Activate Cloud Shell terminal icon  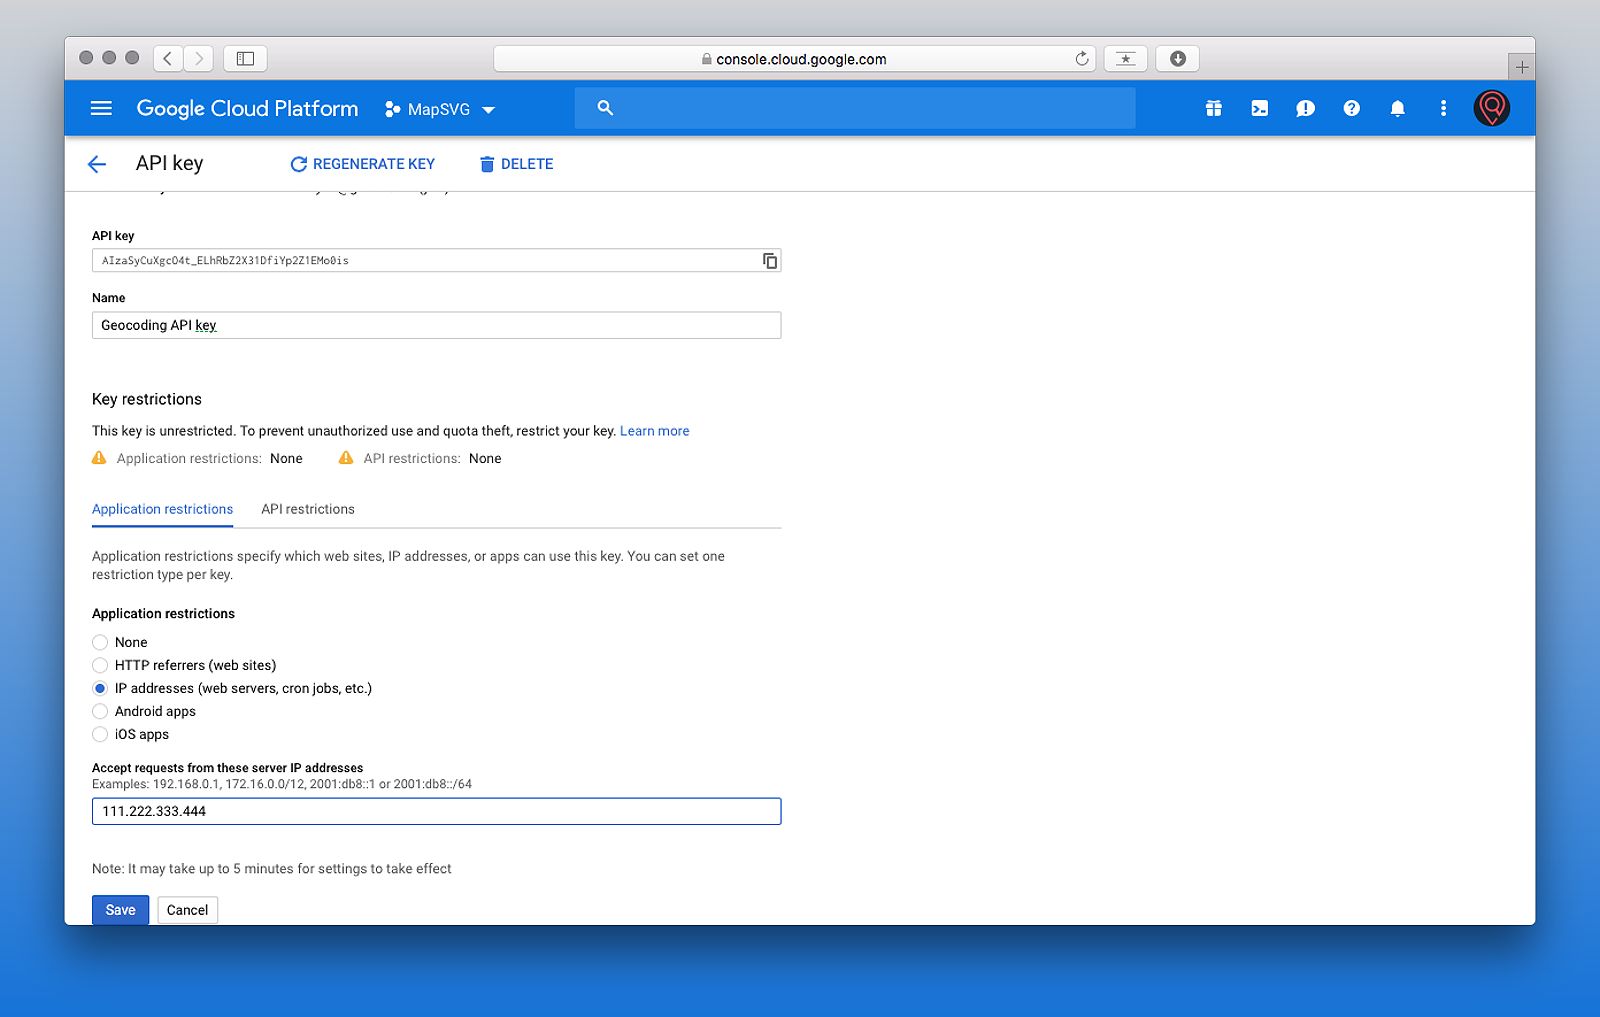click(x=1260, y=108)
